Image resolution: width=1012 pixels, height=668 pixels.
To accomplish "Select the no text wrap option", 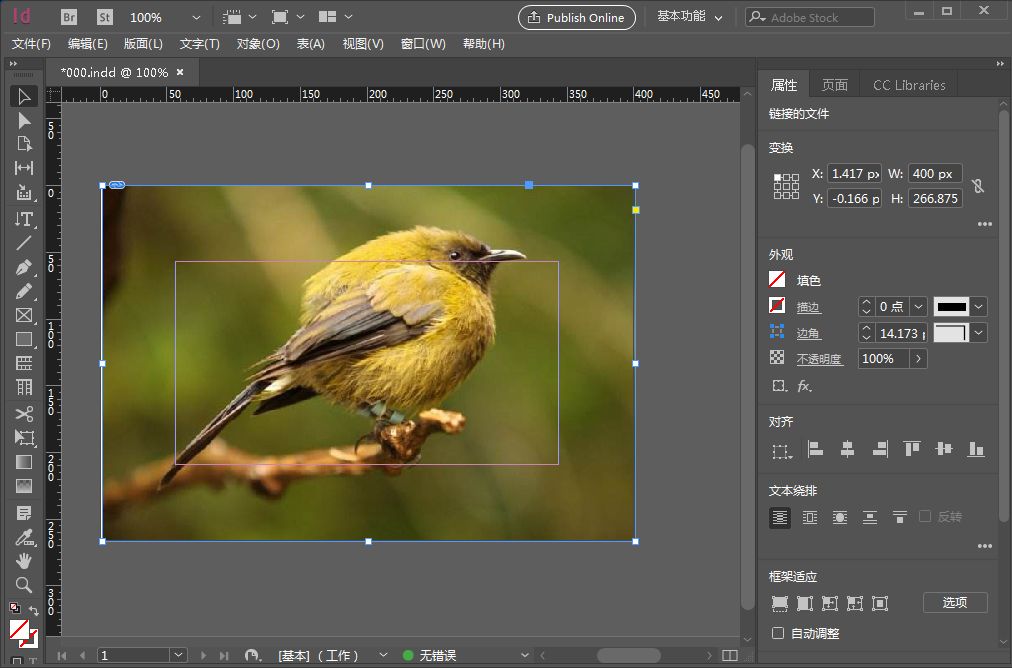I will coord(780,517).
